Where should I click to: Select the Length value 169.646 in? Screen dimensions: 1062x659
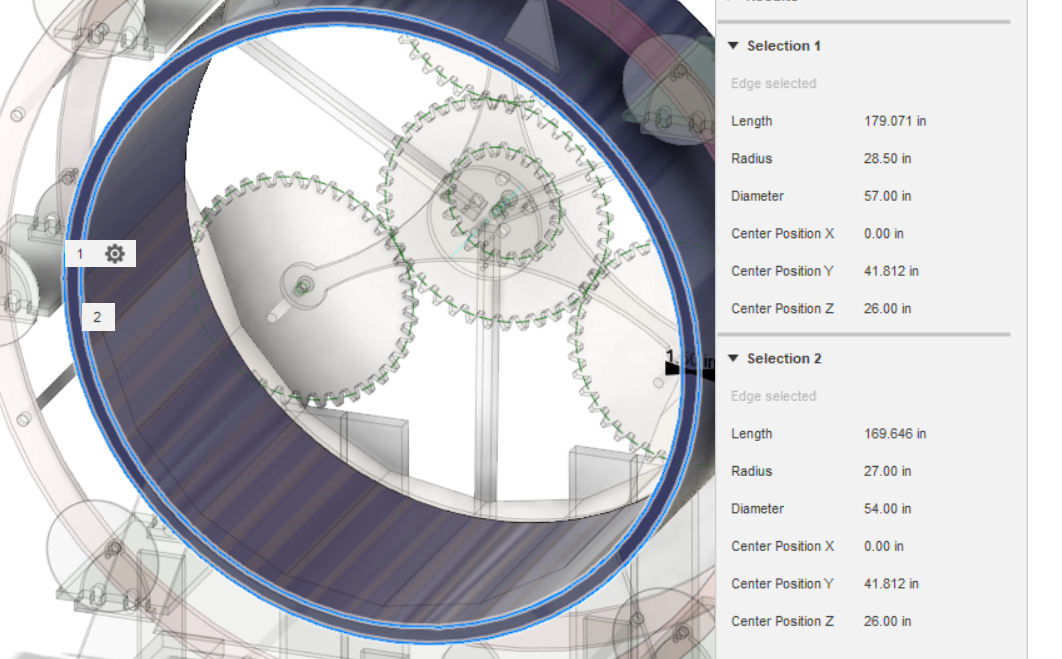pos(895,433)
